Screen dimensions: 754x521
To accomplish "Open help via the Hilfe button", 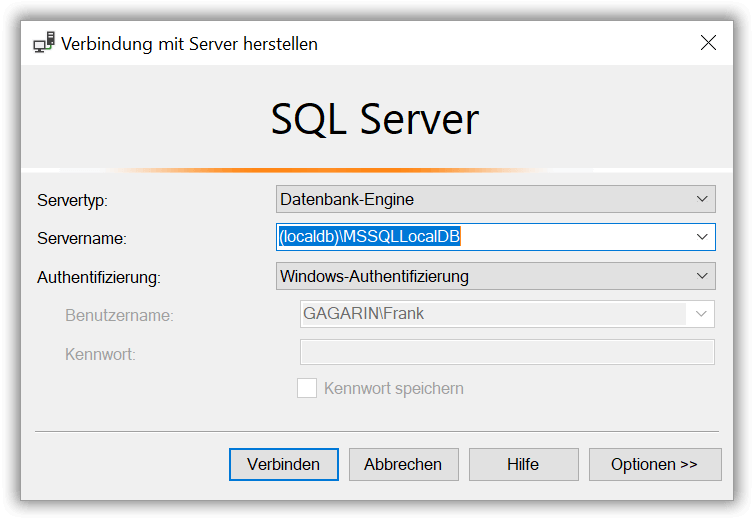I will pos(524,465).
